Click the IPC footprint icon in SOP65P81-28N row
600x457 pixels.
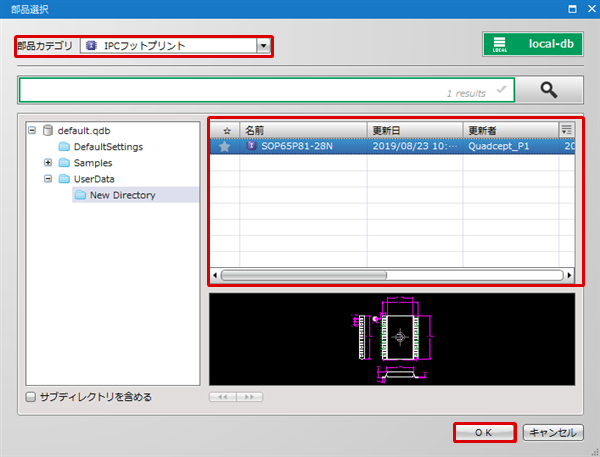[251, 145]
